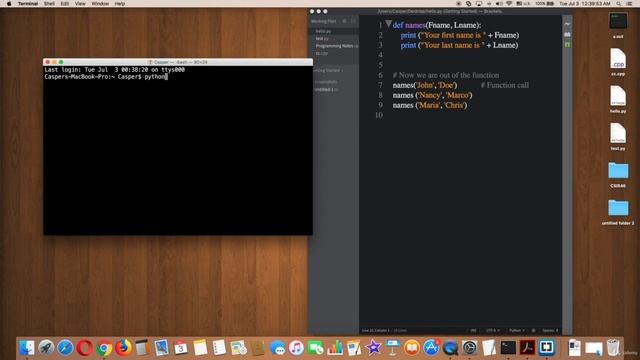Open Messages bubble icon in the Dock
This screenshot has width=640, height=360.
click(x=278, y=348)
